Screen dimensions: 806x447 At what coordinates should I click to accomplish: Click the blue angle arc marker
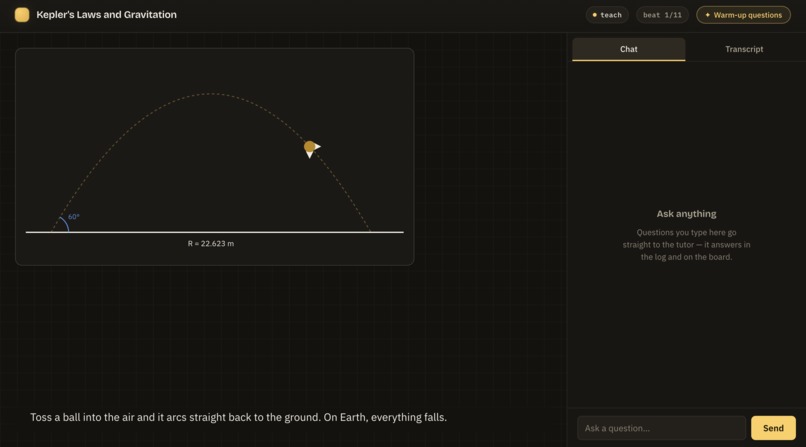(64, 225)
